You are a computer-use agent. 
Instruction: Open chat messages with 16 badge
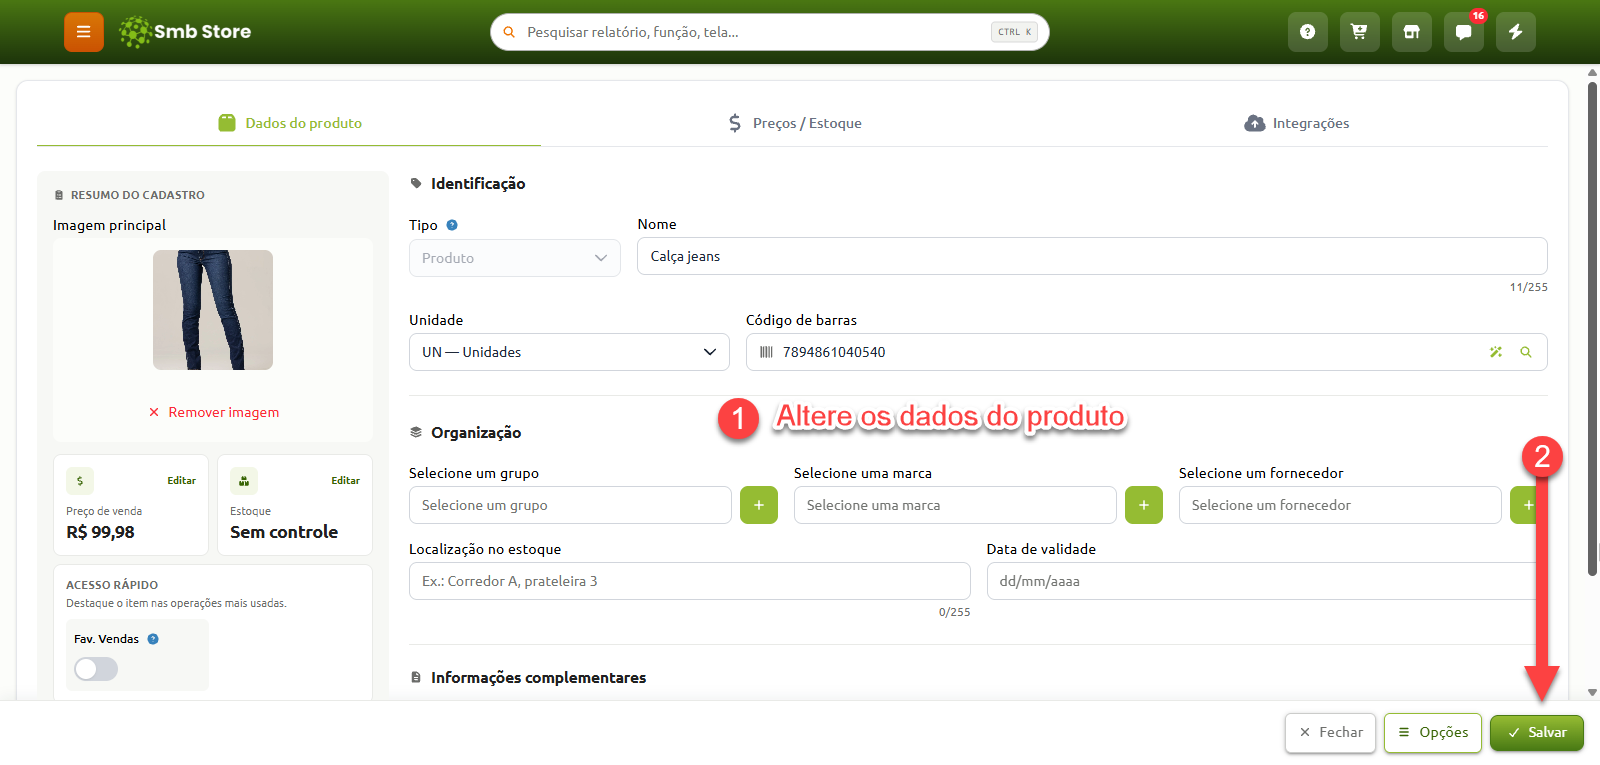[1463, 32]
